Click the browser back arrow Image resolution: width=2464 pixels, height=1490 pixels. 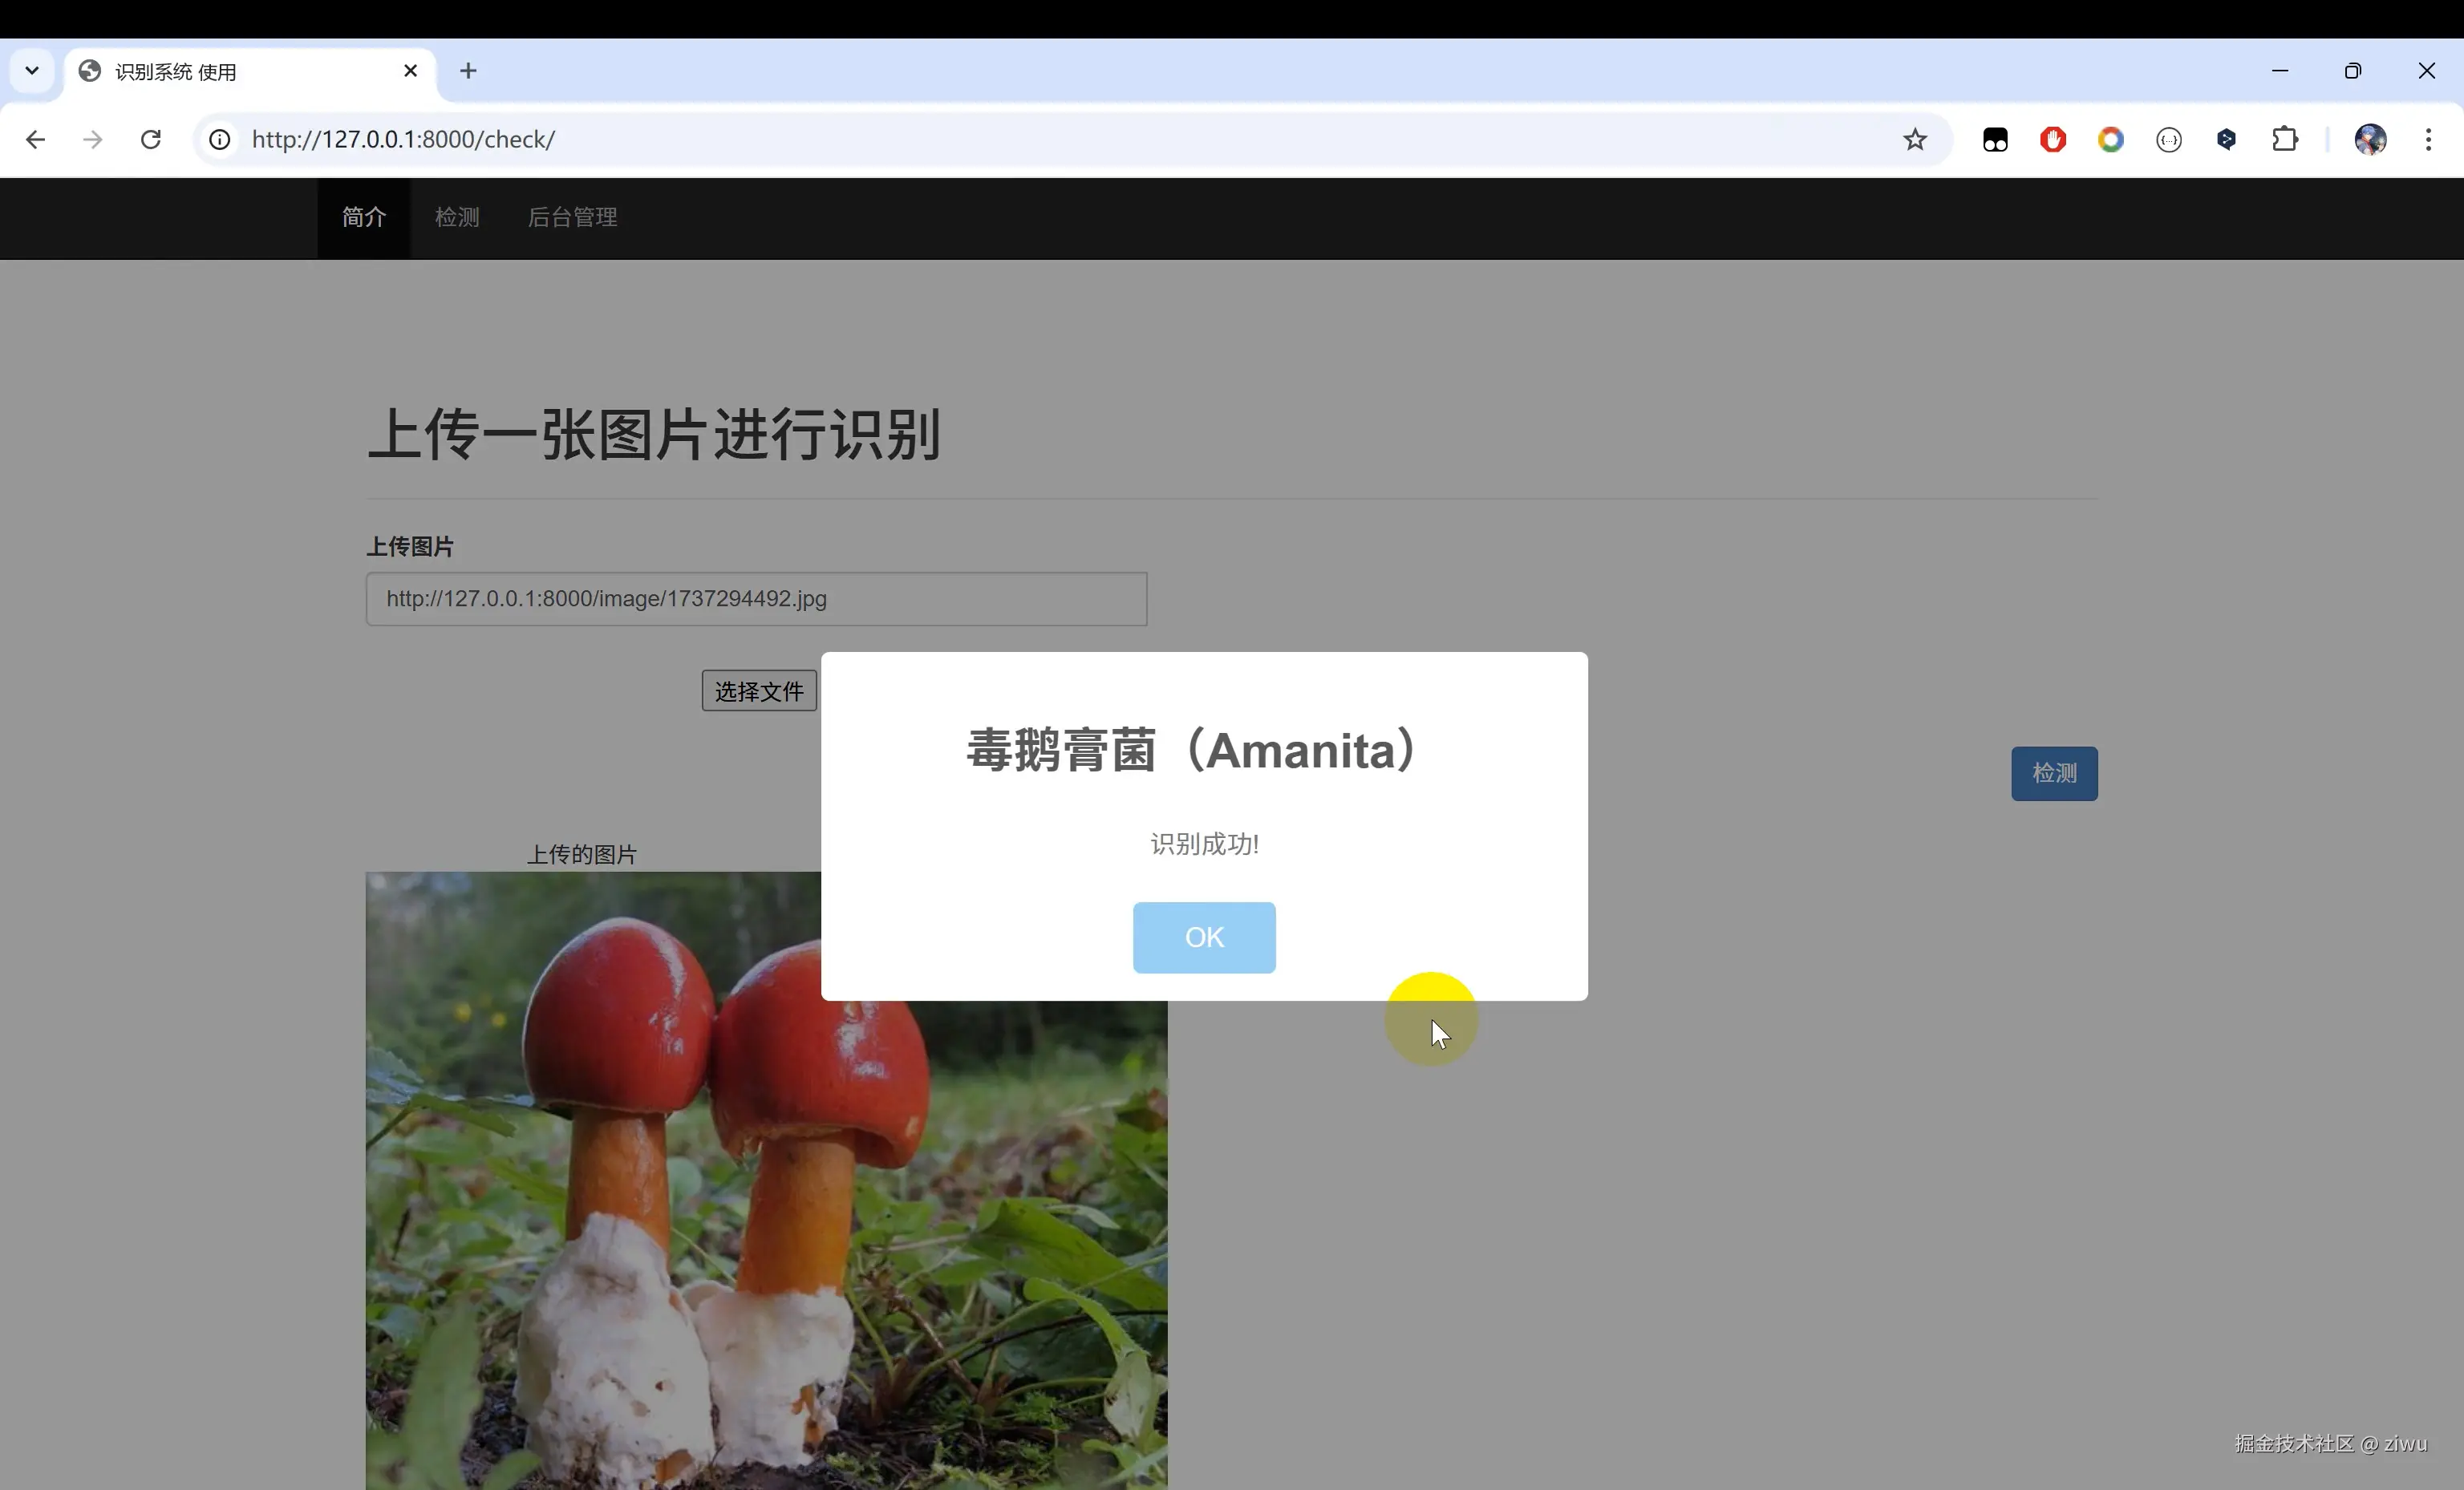click(35, 140)
